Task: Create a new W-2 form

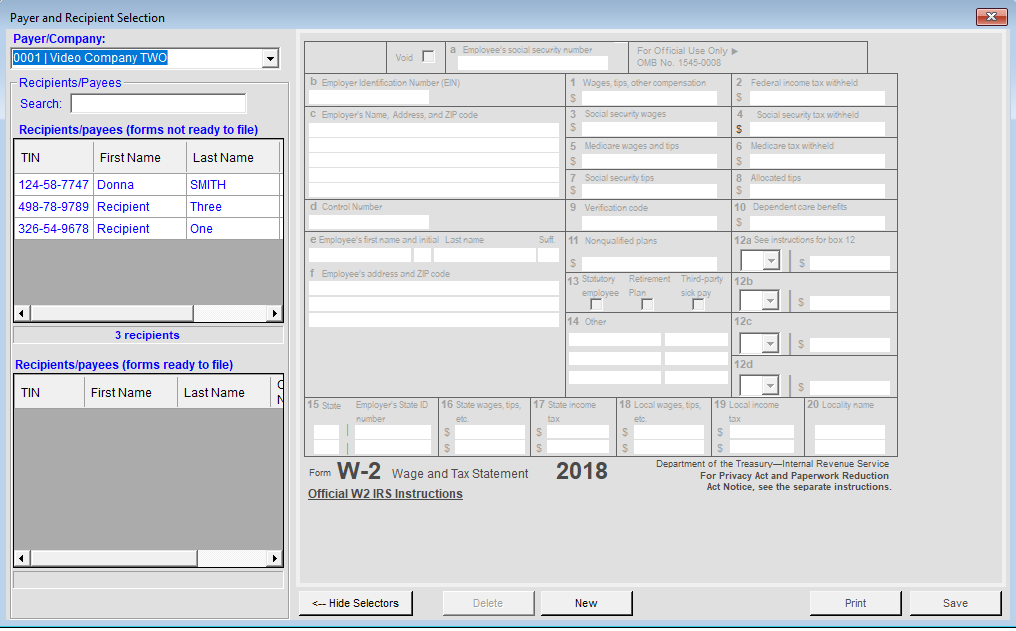Action: 585,602
